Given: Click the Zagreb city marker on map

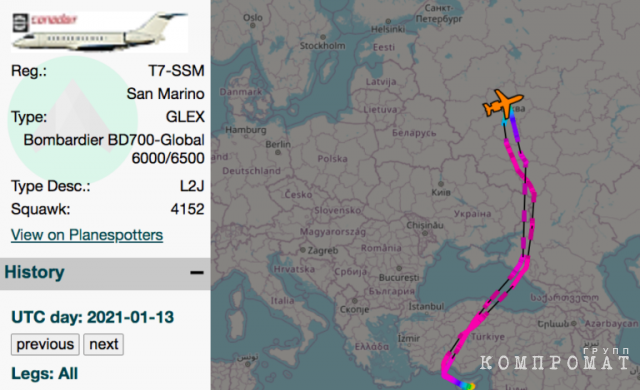Looking at the screenshot, I should (x=302, y=250).
